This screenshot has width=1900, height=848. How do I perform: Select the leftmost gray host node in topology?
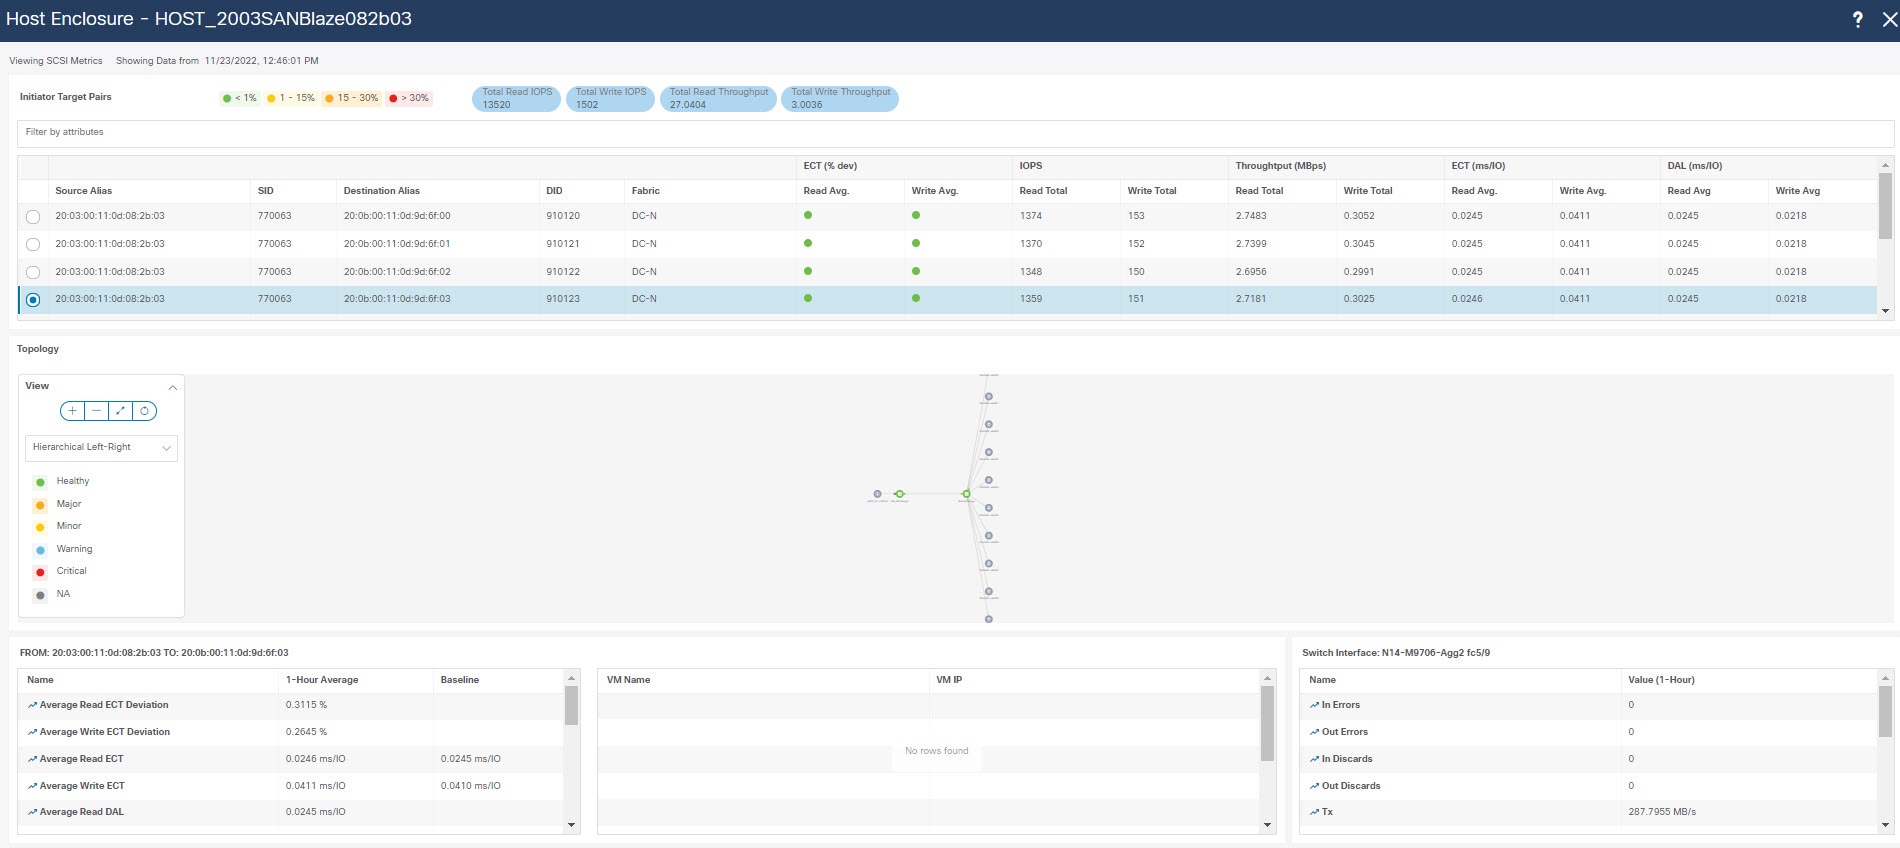[x=877, y=494]
